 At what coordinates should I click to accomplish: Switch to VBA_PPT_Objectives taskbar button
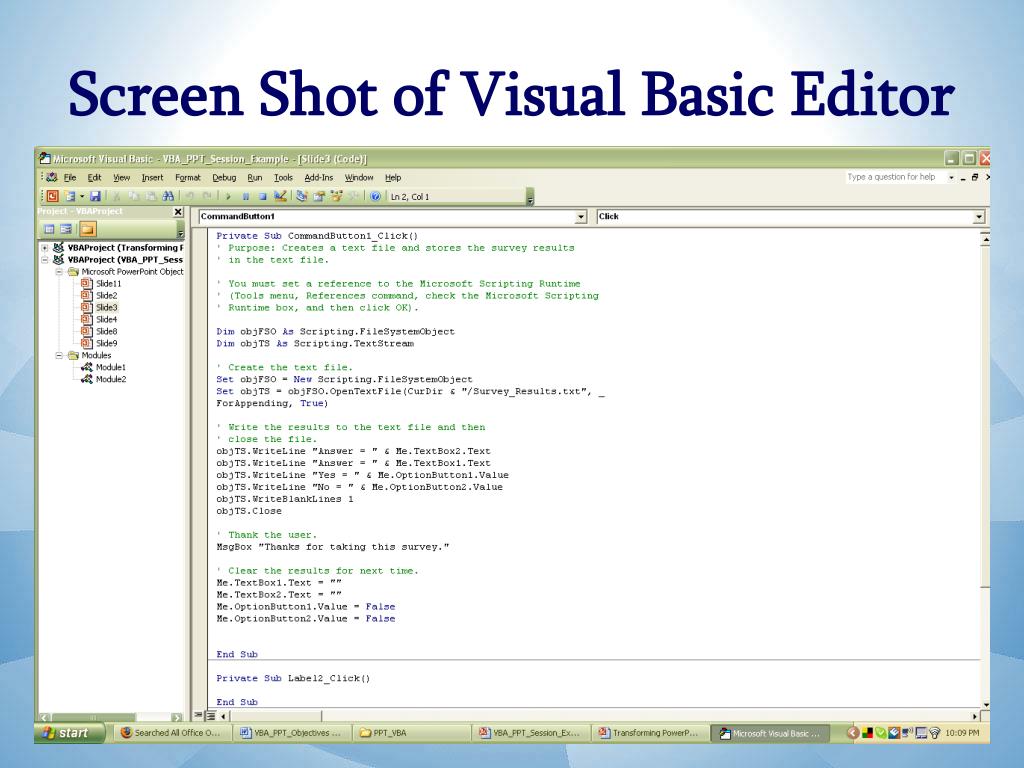tap(292, 733)
